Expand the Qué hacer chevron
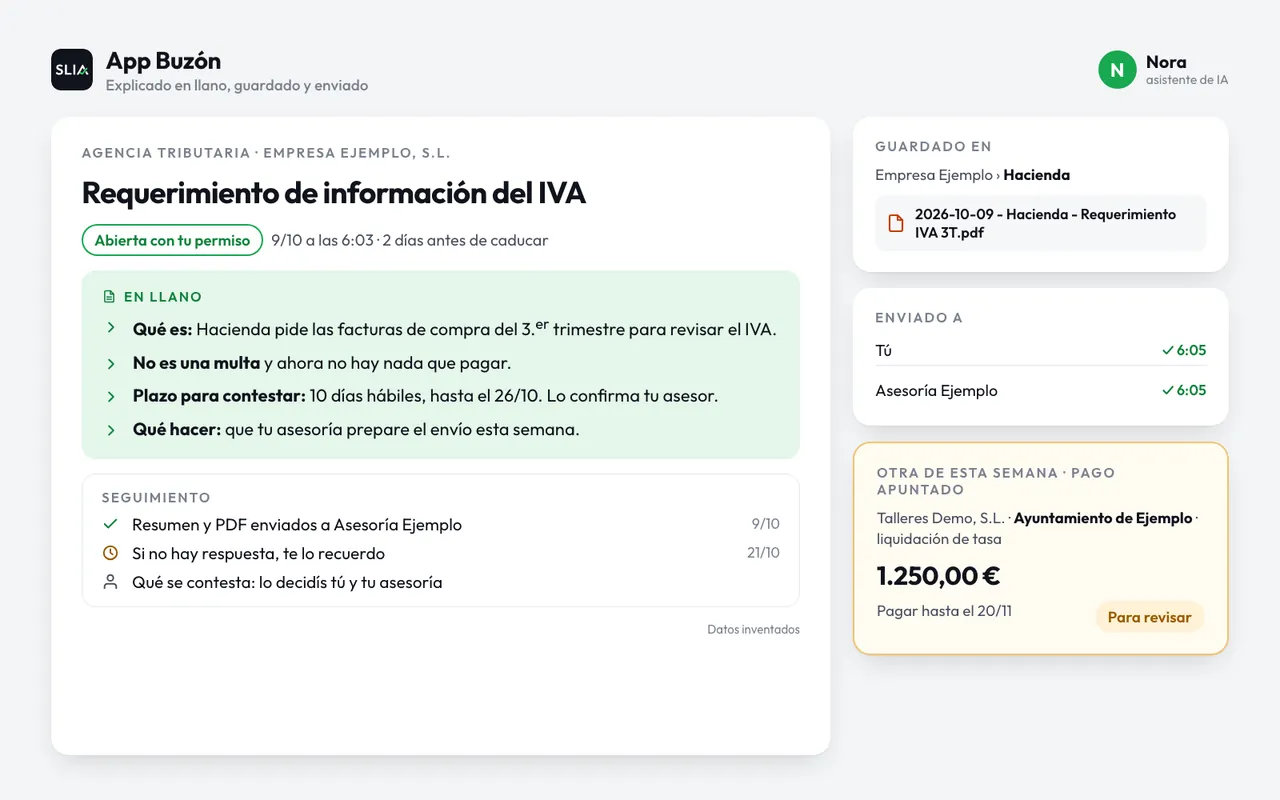The image size is (1280, 800). click(x=111, y=430)
